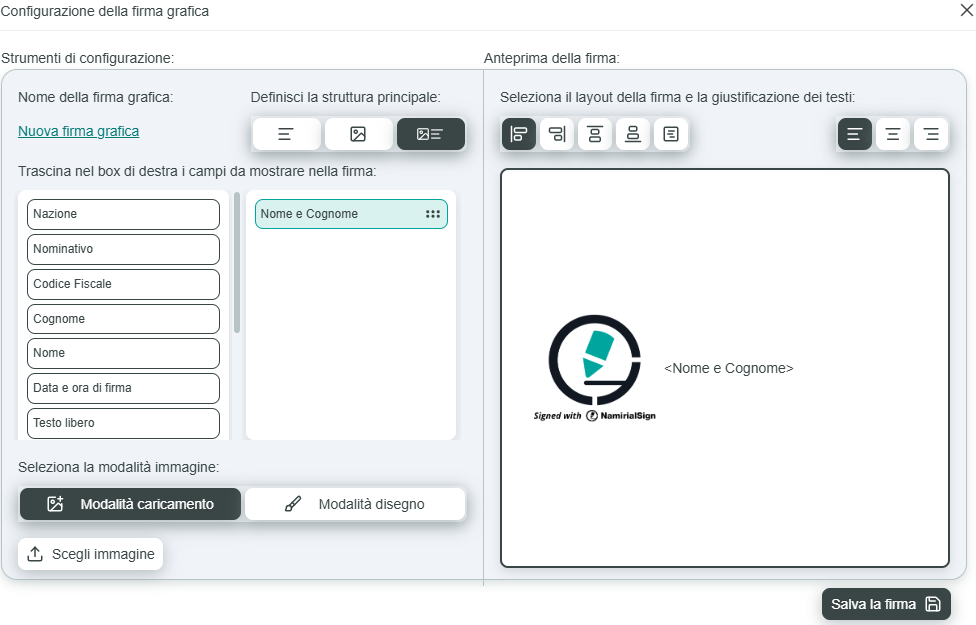
Task: Close the signature configuration dialog
Action: [x=967, y=11]
